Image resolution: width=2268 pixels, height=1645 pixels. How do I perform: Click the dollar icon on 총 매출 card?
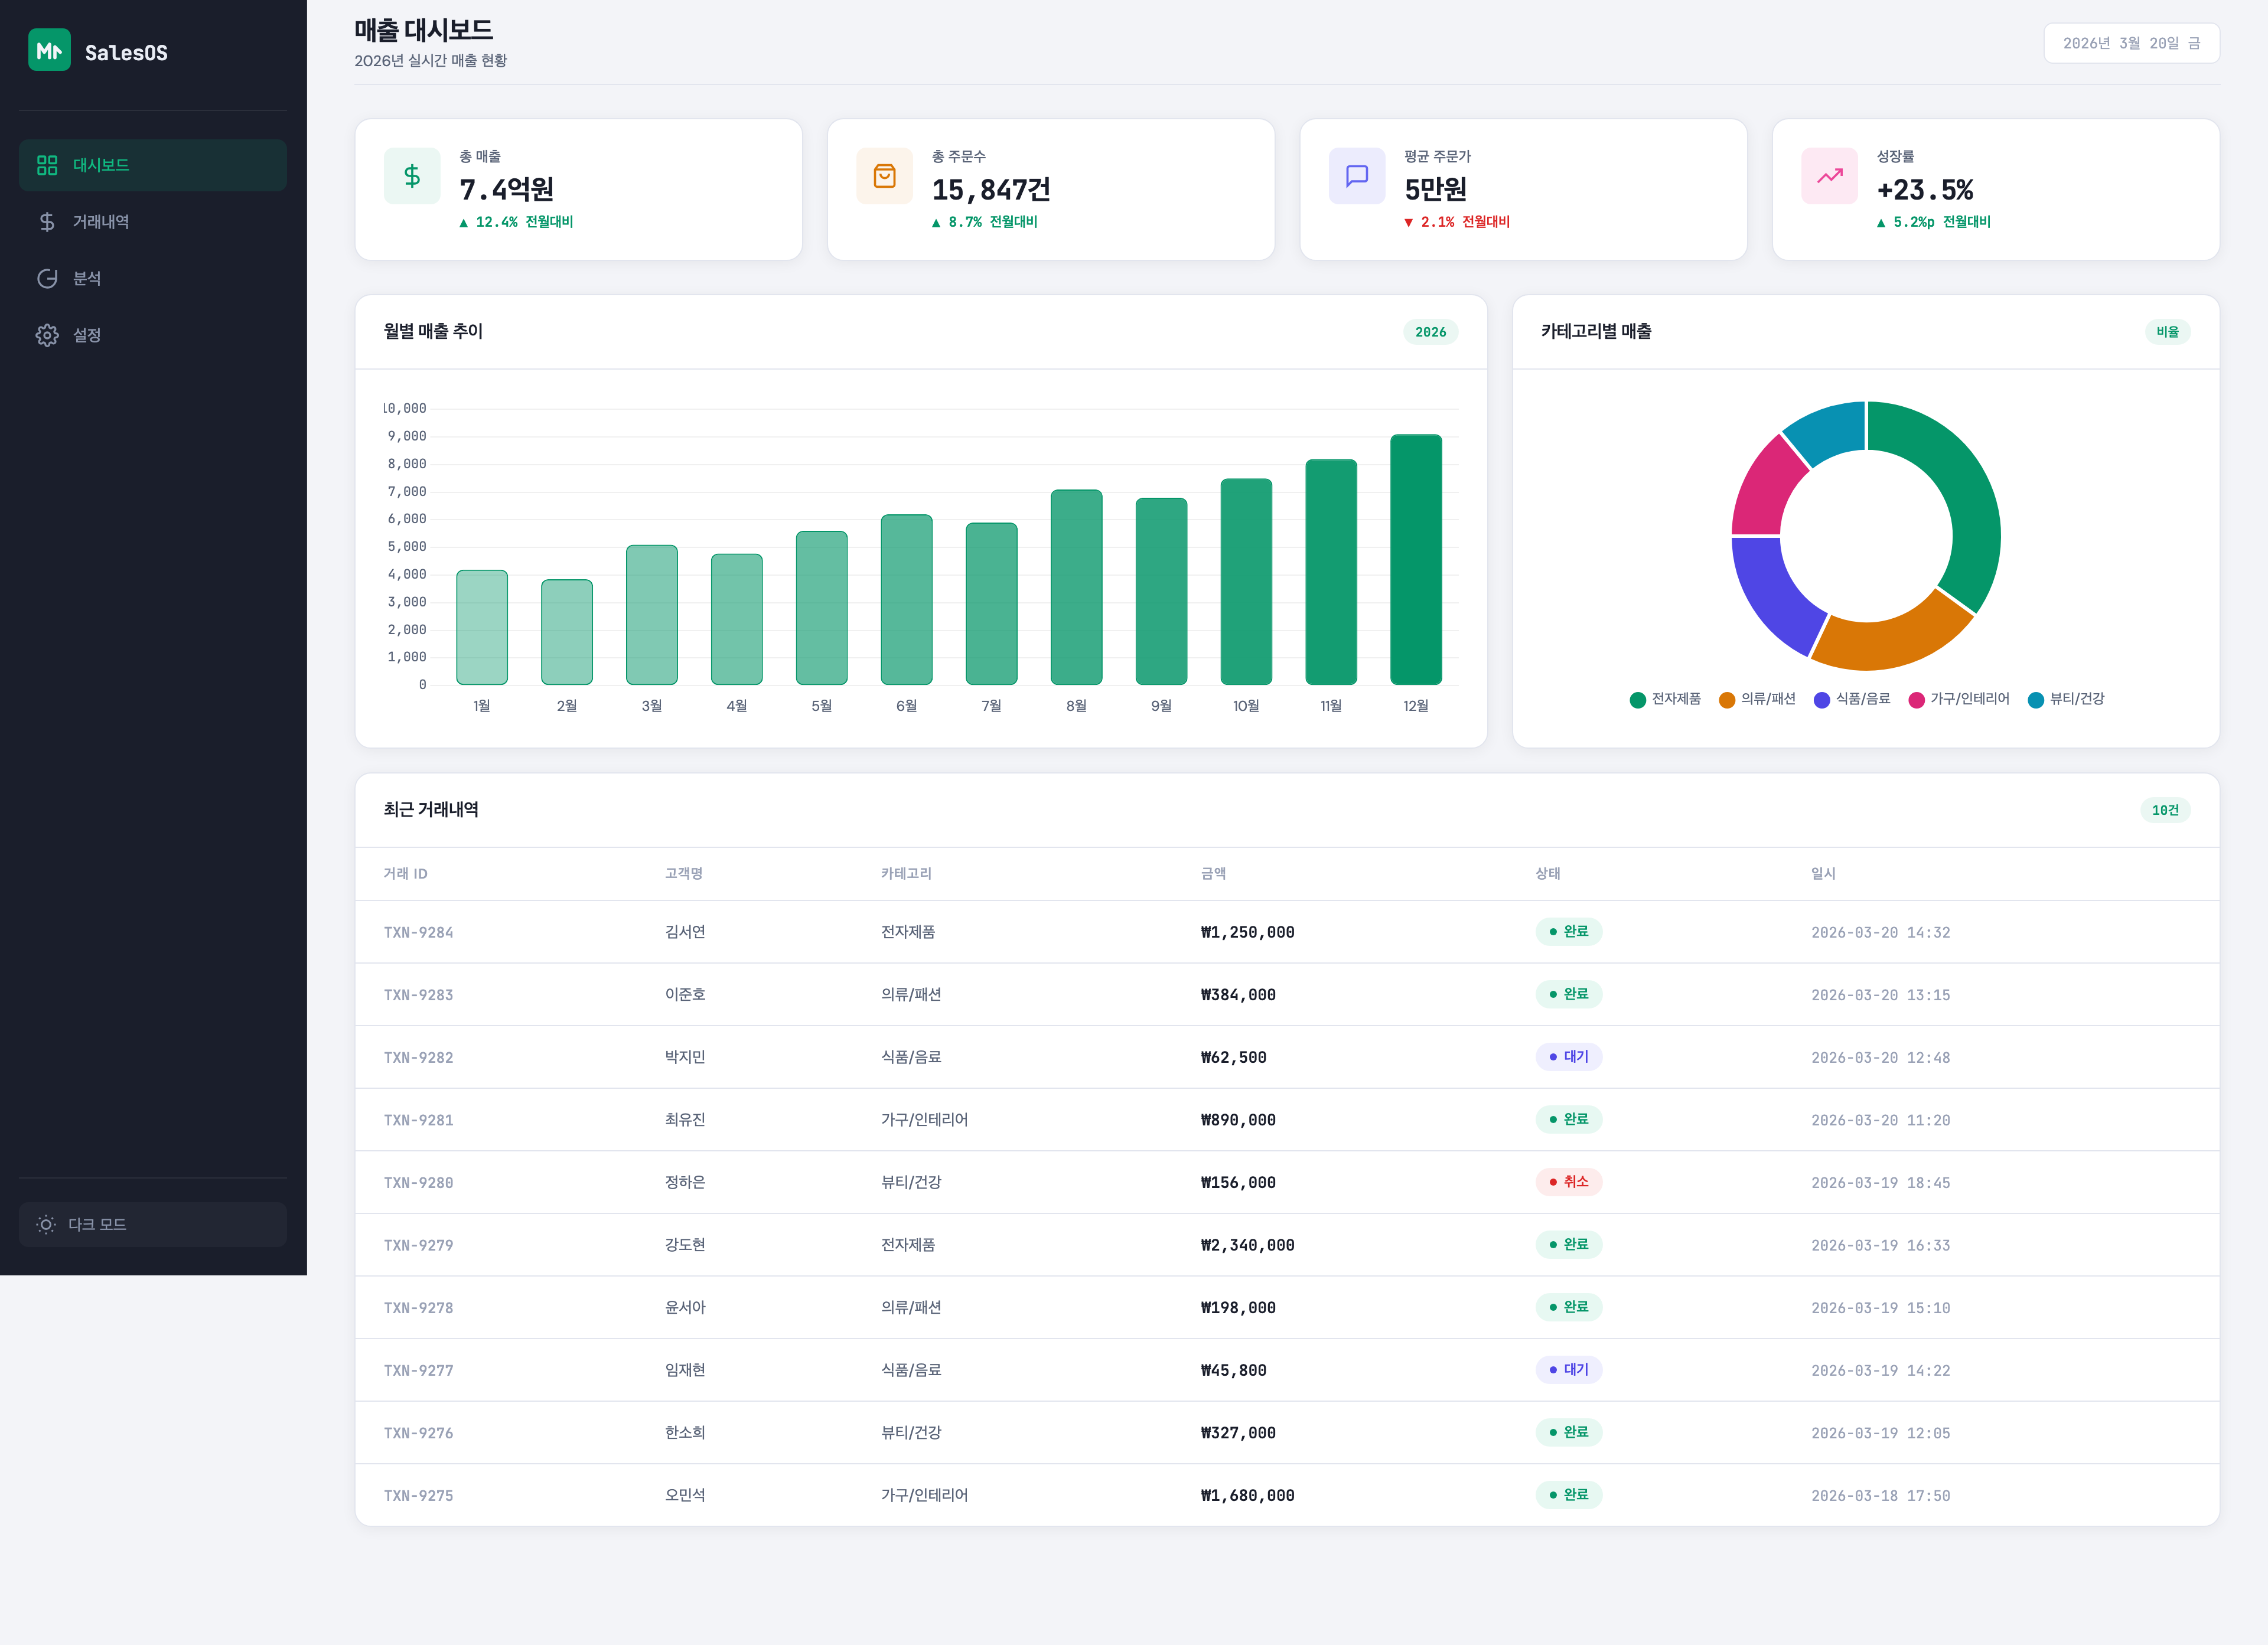[x=412, y=176]
